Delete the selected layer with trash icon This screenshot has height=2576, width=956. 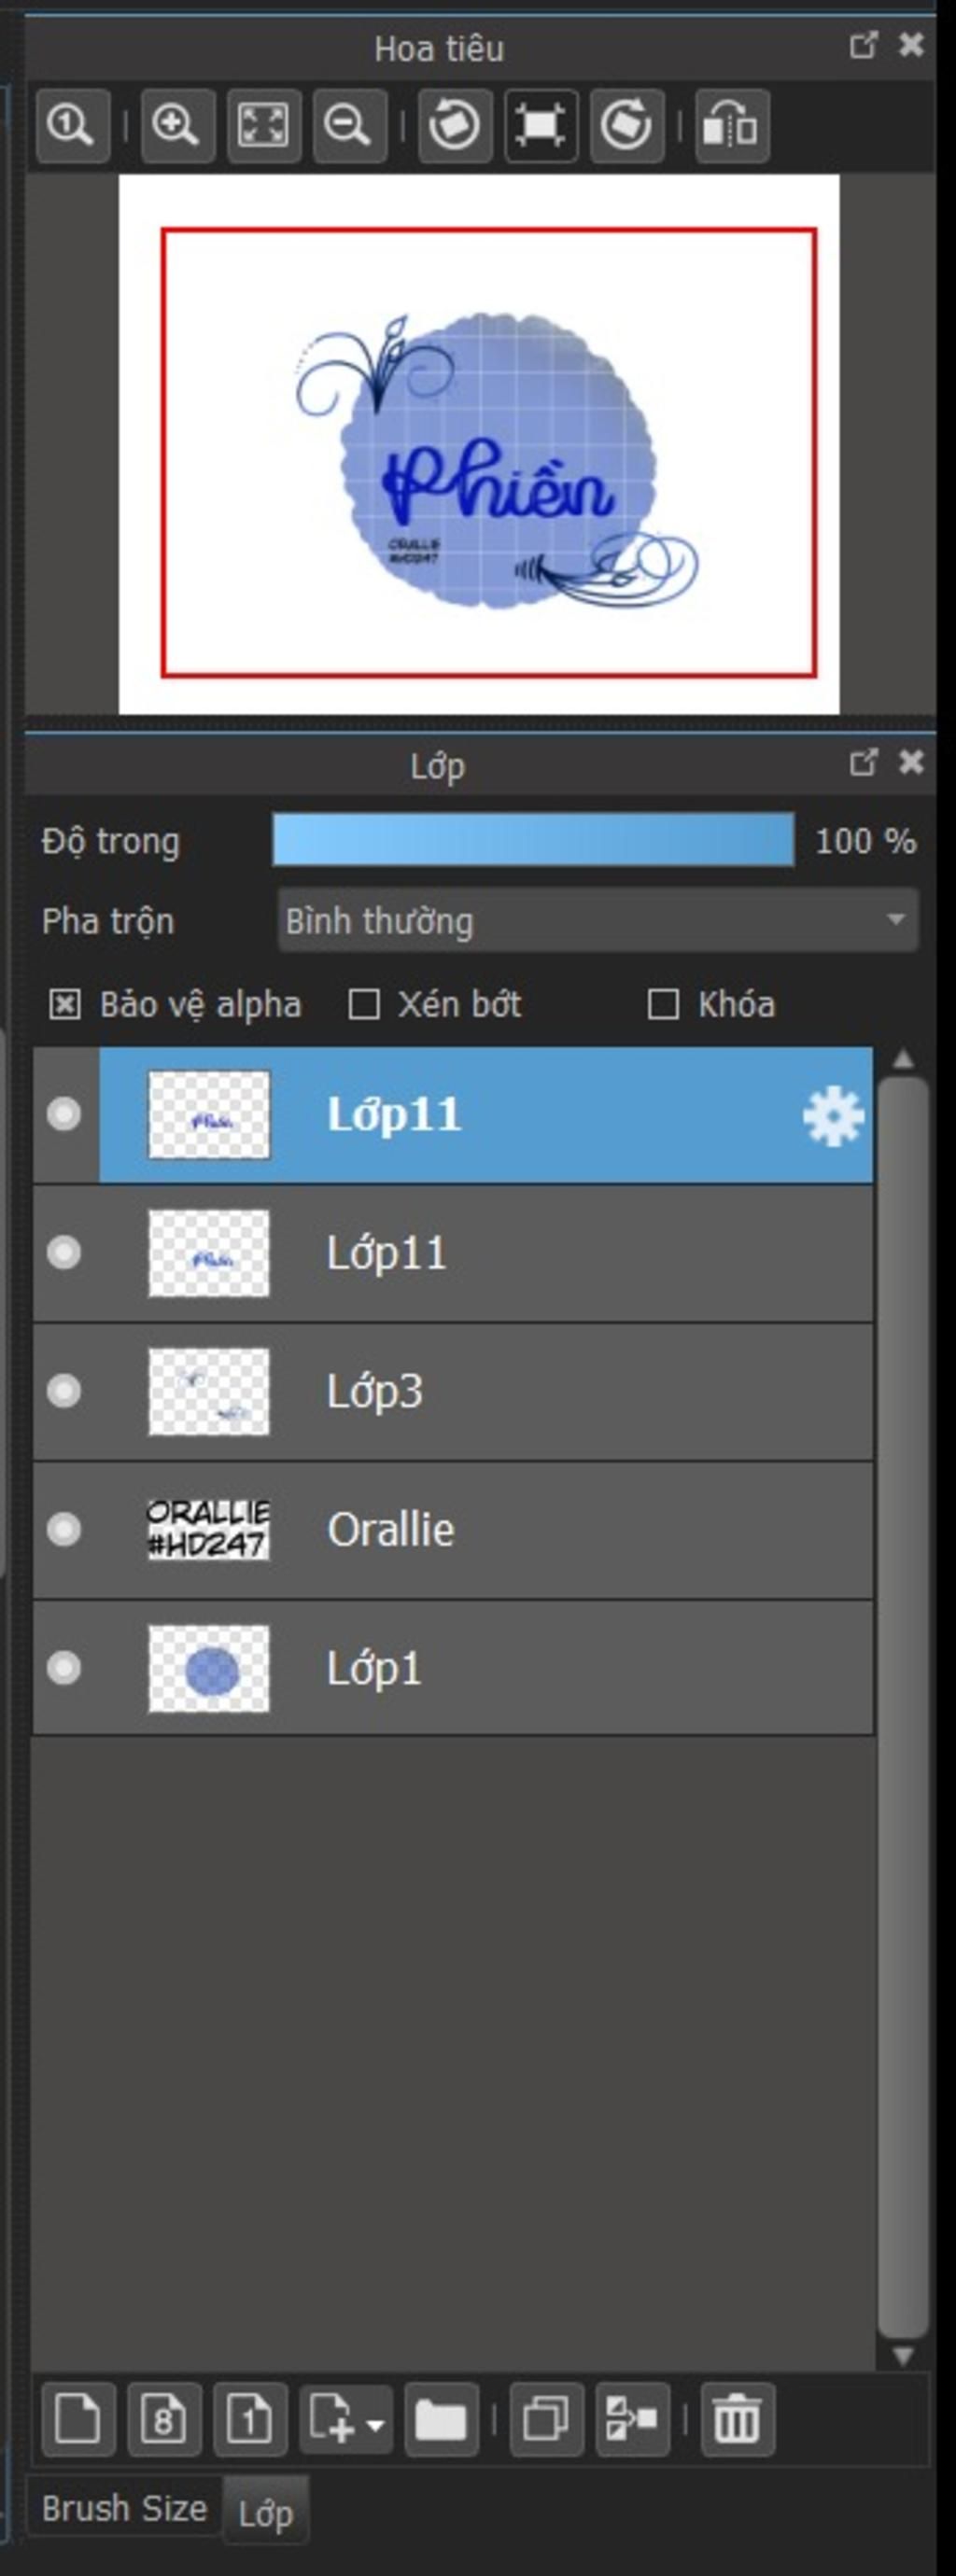coord(738,2419)
